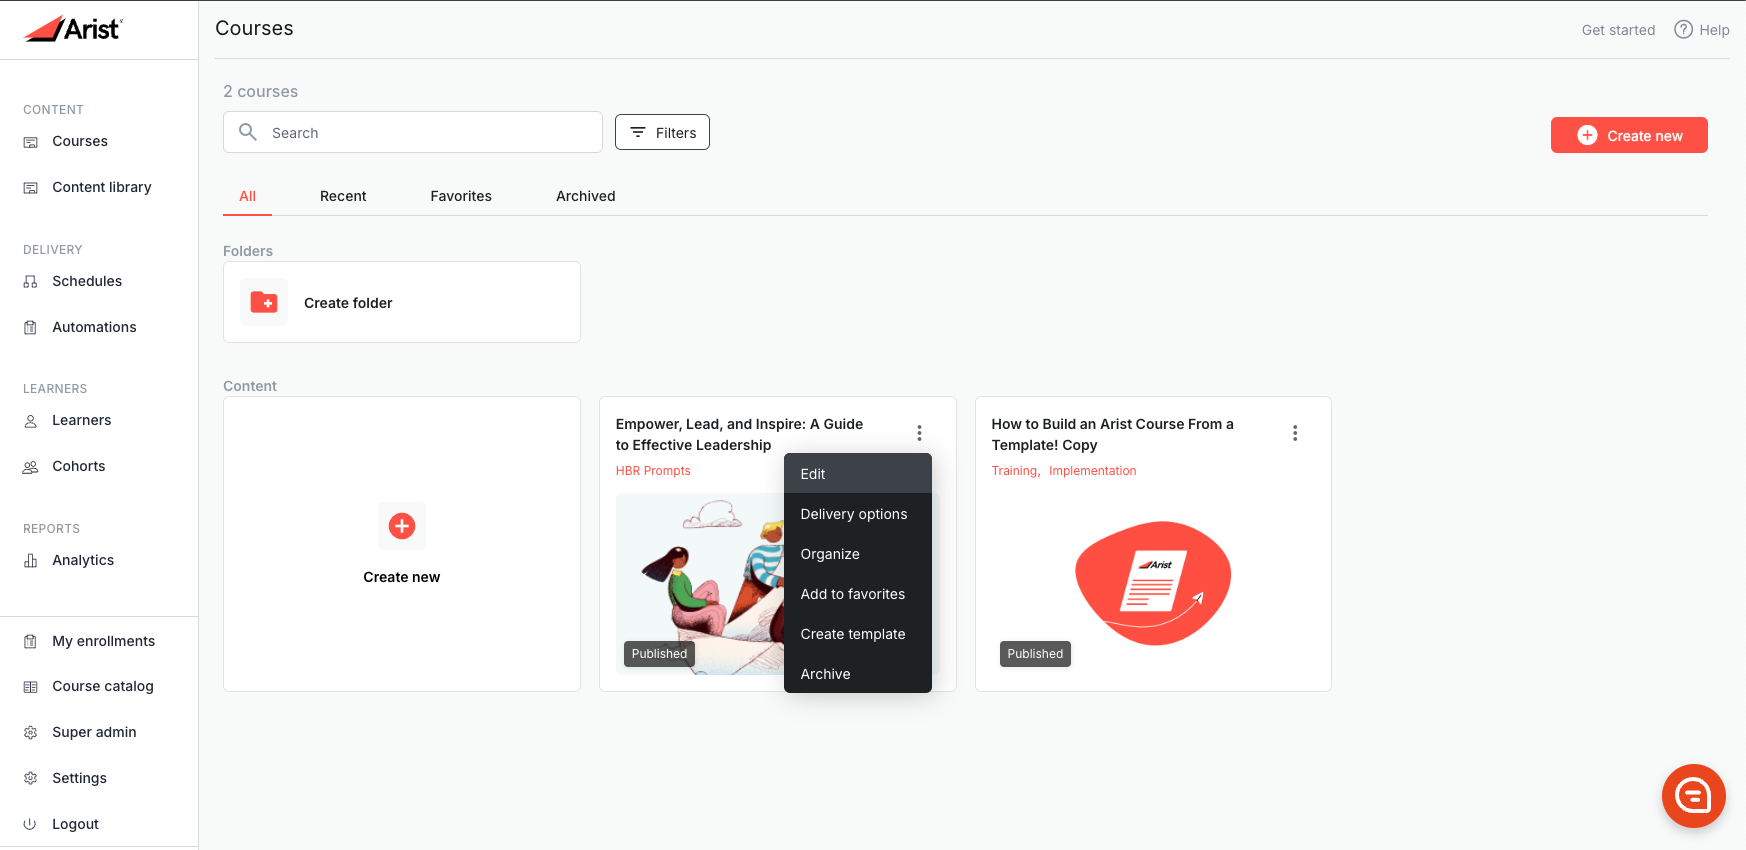This screenshot has width=1746, height=850.
Task: Click the search magnifier icon
Action: (x=248, y=132)
